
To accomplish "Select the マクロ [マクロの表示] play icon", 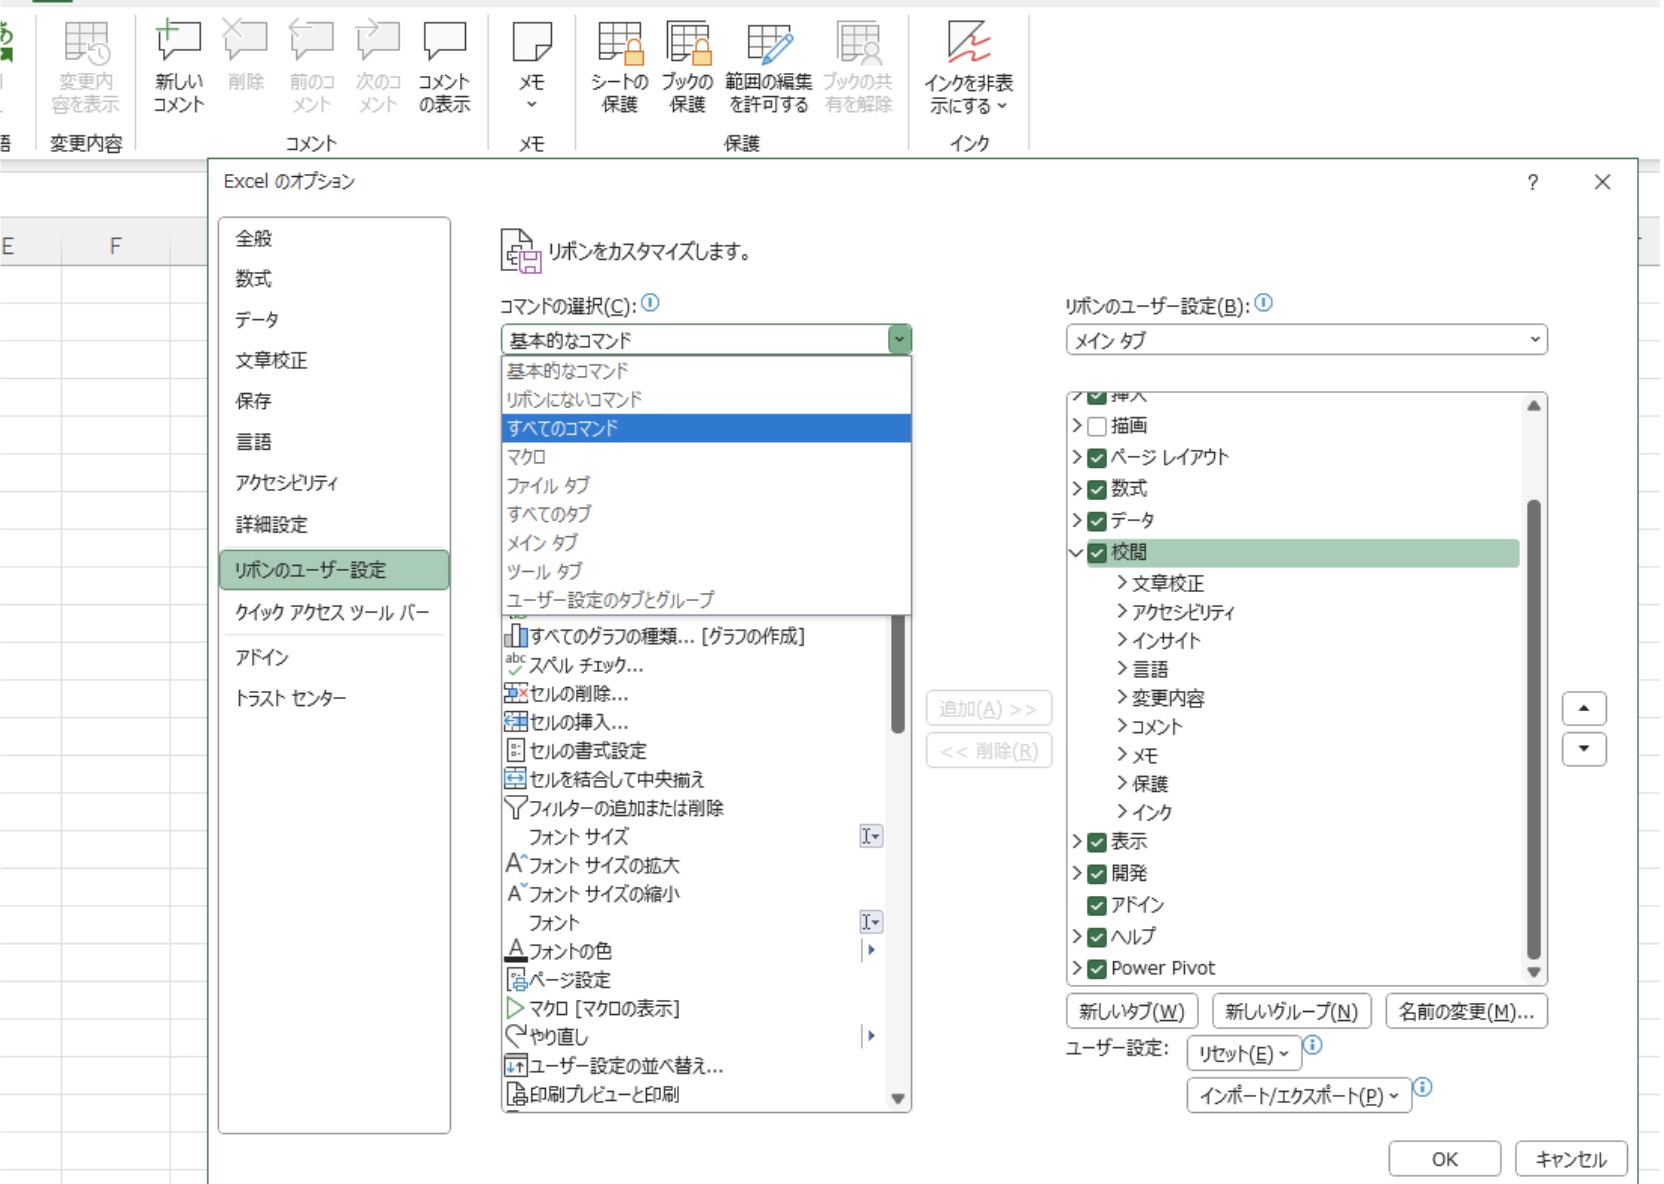I will (x=515, y=1008).
